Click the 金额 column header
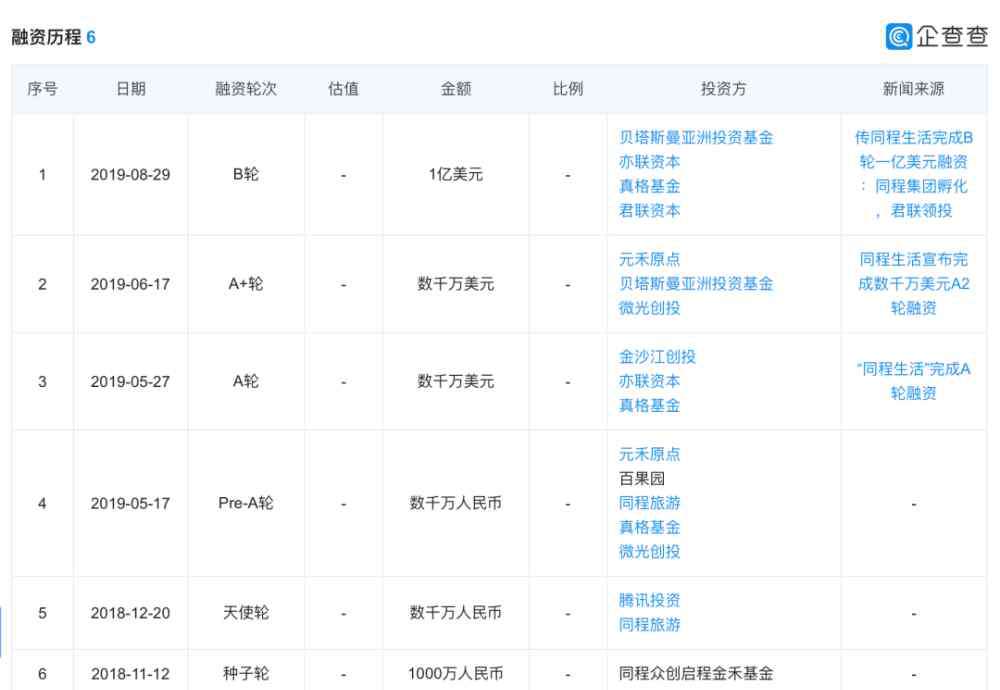This screenshot has width=1000, height=690. pos(456,89)
